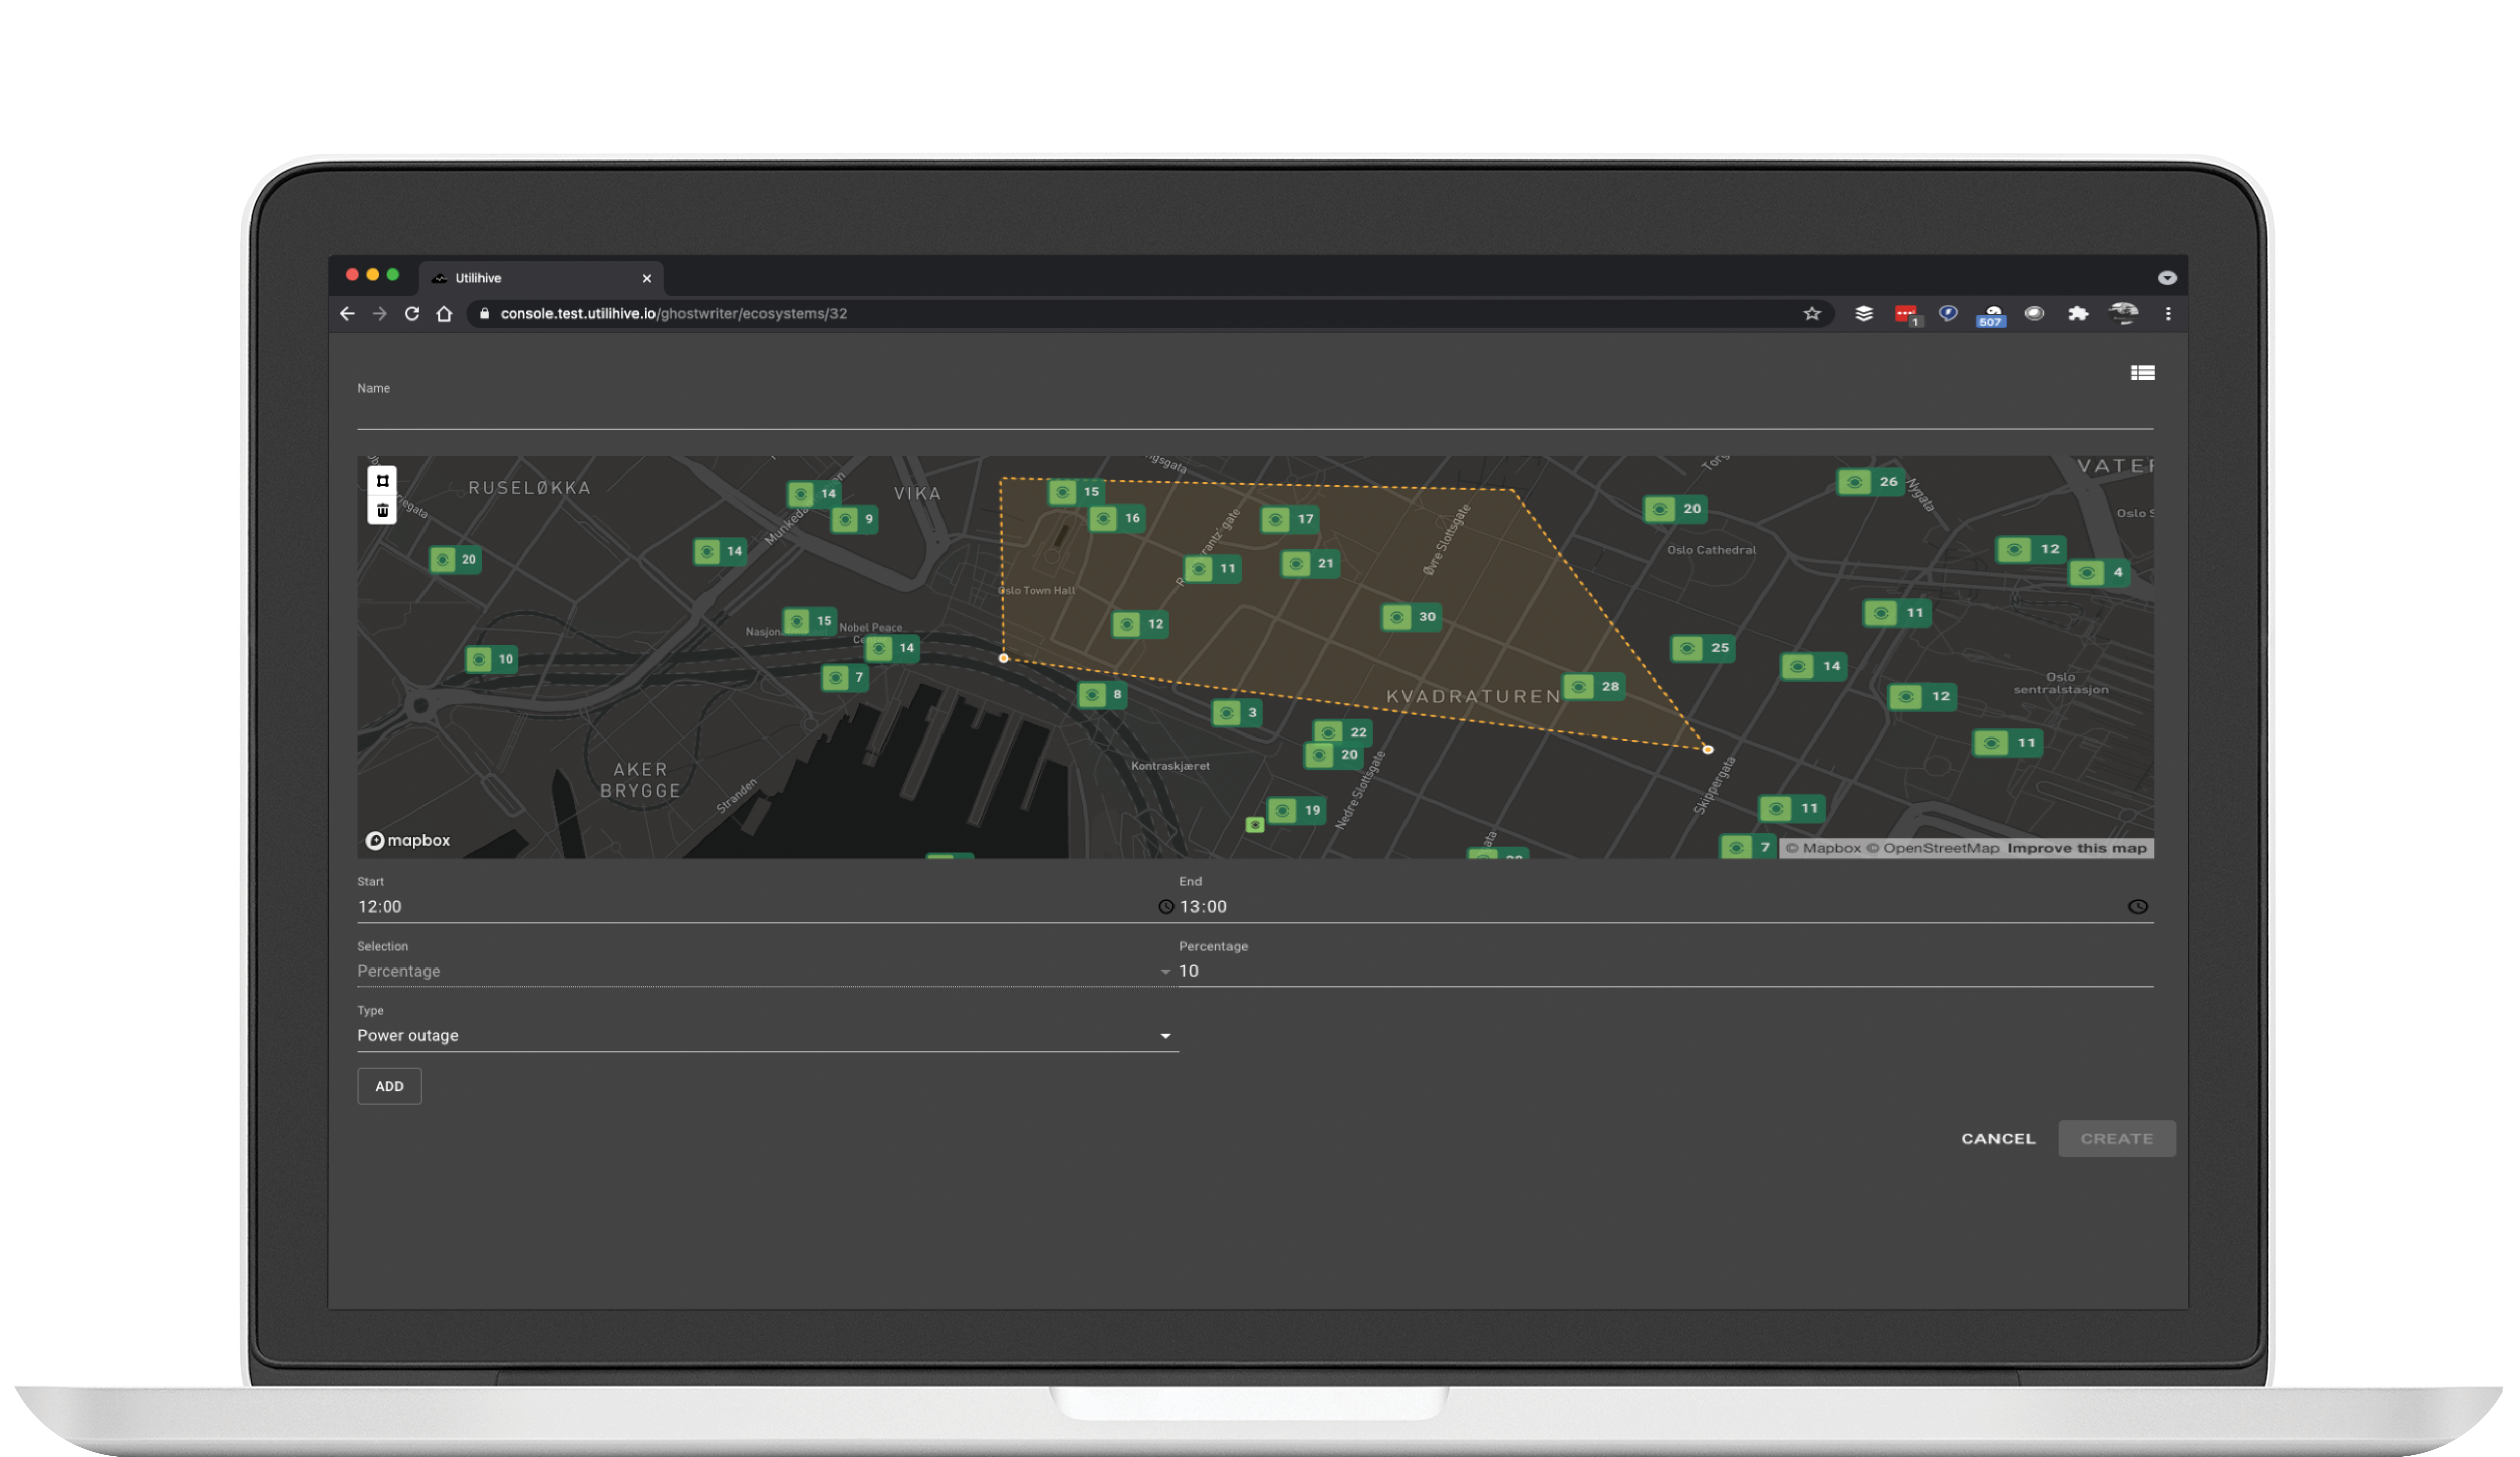
Task: Click the map marker labeled 21
Action: 1310,564
